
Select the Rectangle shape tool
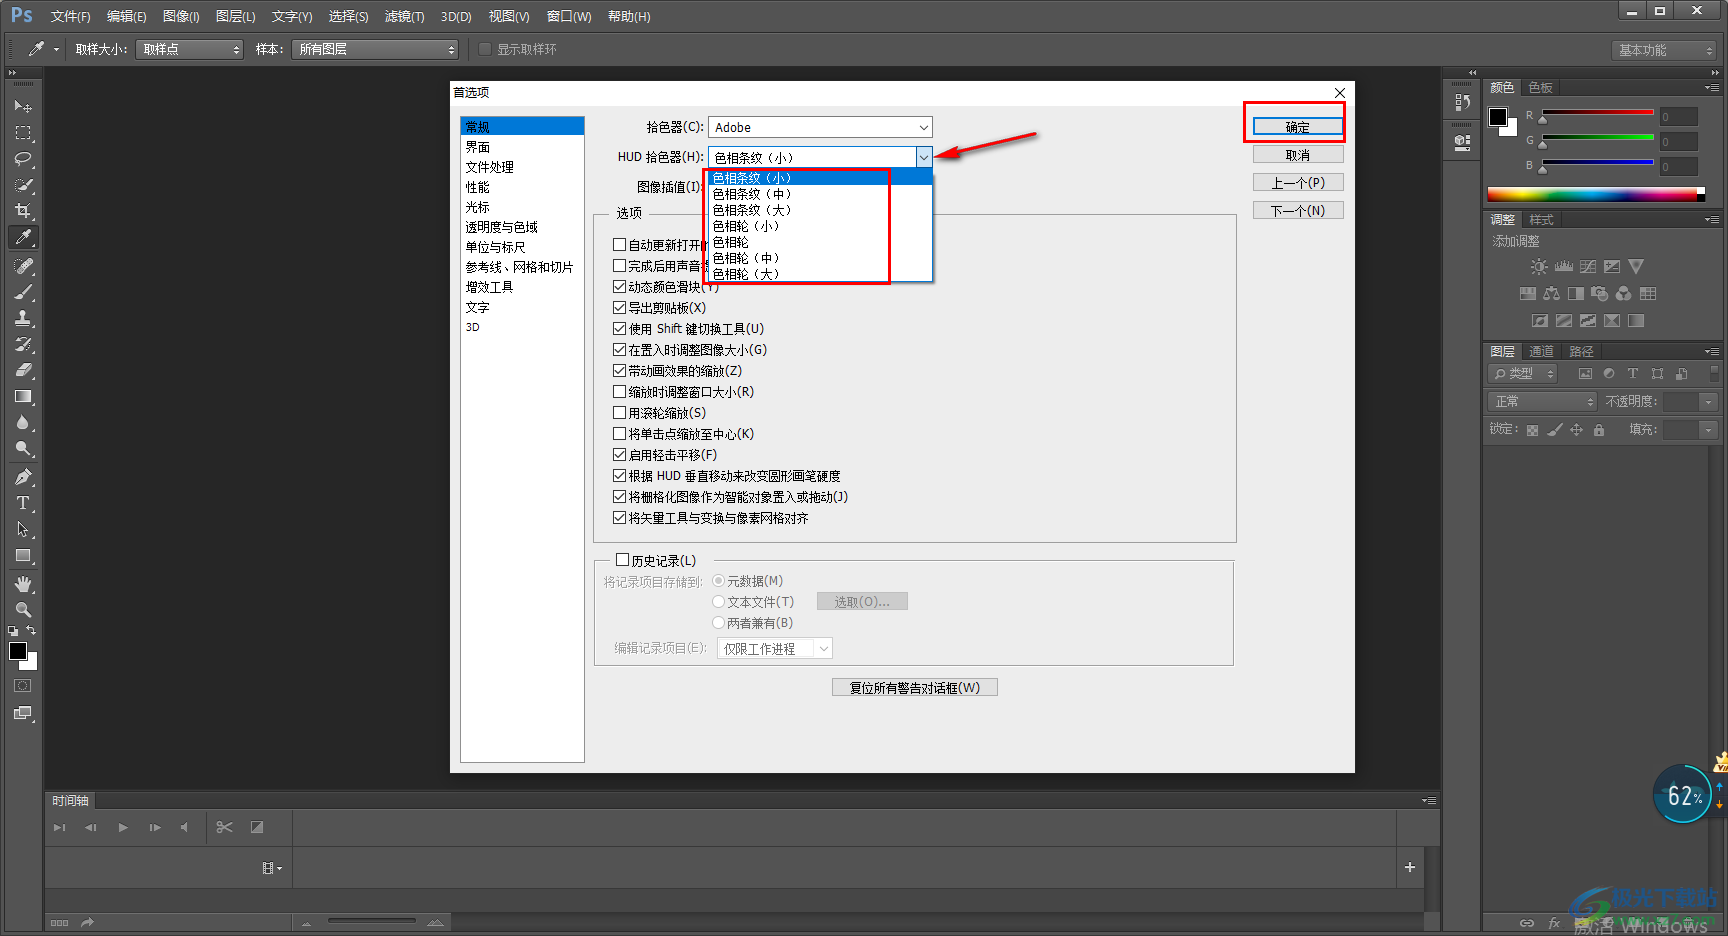[x=23, y=555]
